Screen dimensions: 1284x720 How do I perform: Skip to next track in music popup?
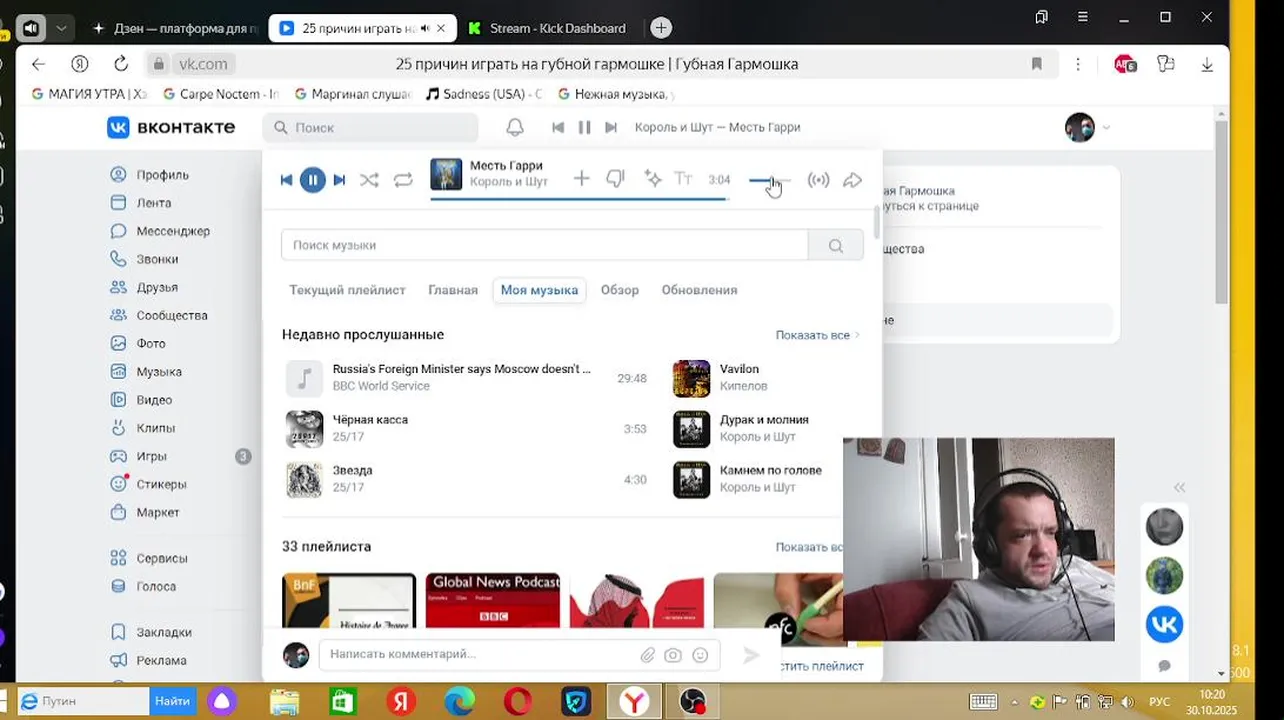[339, 180]
